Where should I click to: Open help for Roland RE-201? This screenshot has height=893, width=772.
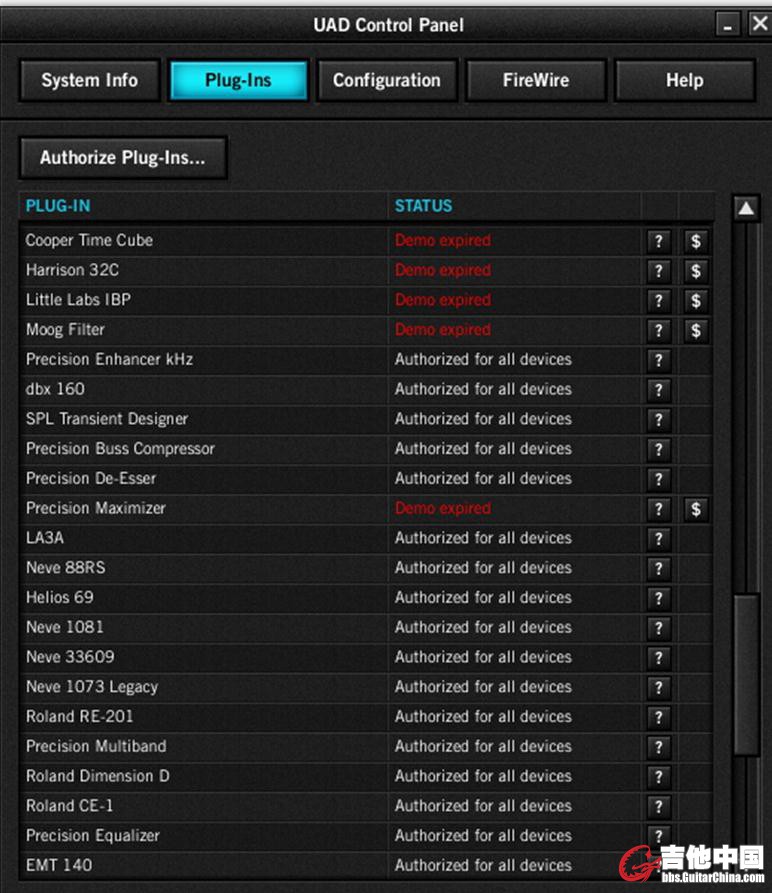(659, 718)
